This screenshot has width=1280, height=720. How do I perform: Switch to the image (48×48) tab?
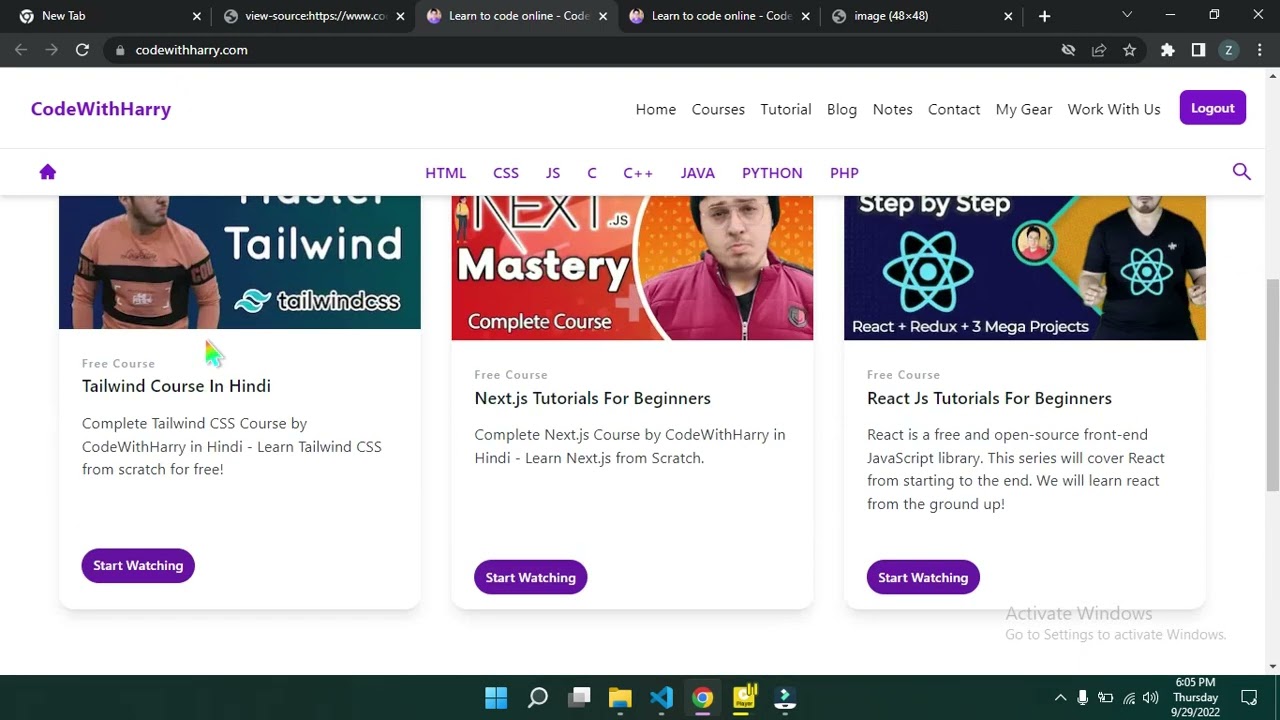923,16
